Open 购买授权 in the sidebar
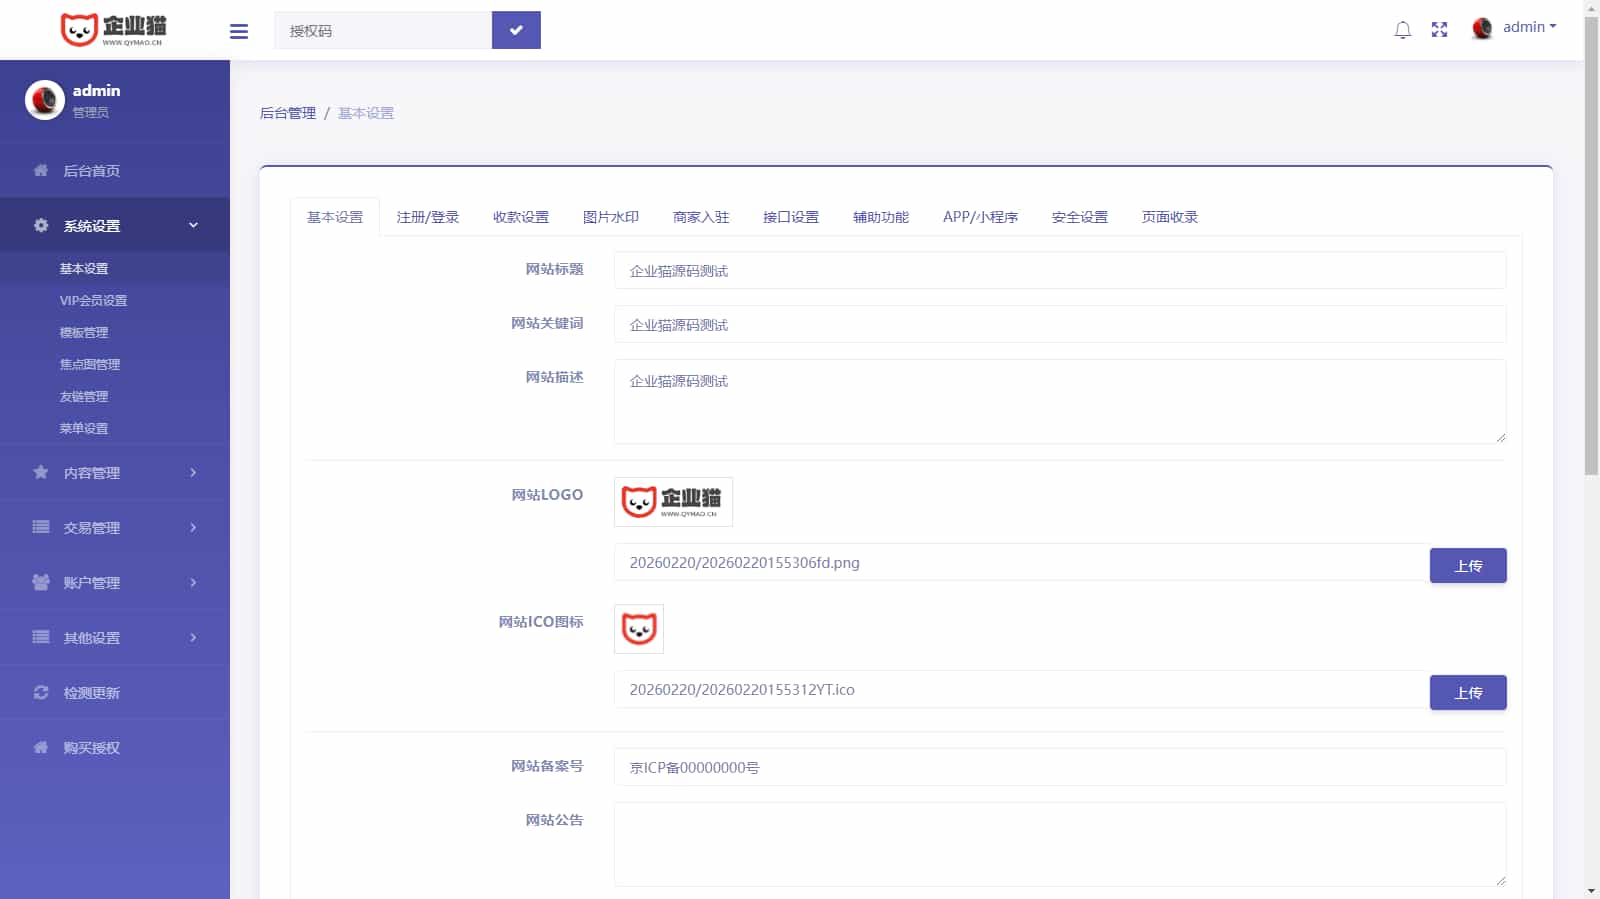The height and width of the screenshot is (899, 1600). pos(92,748)
